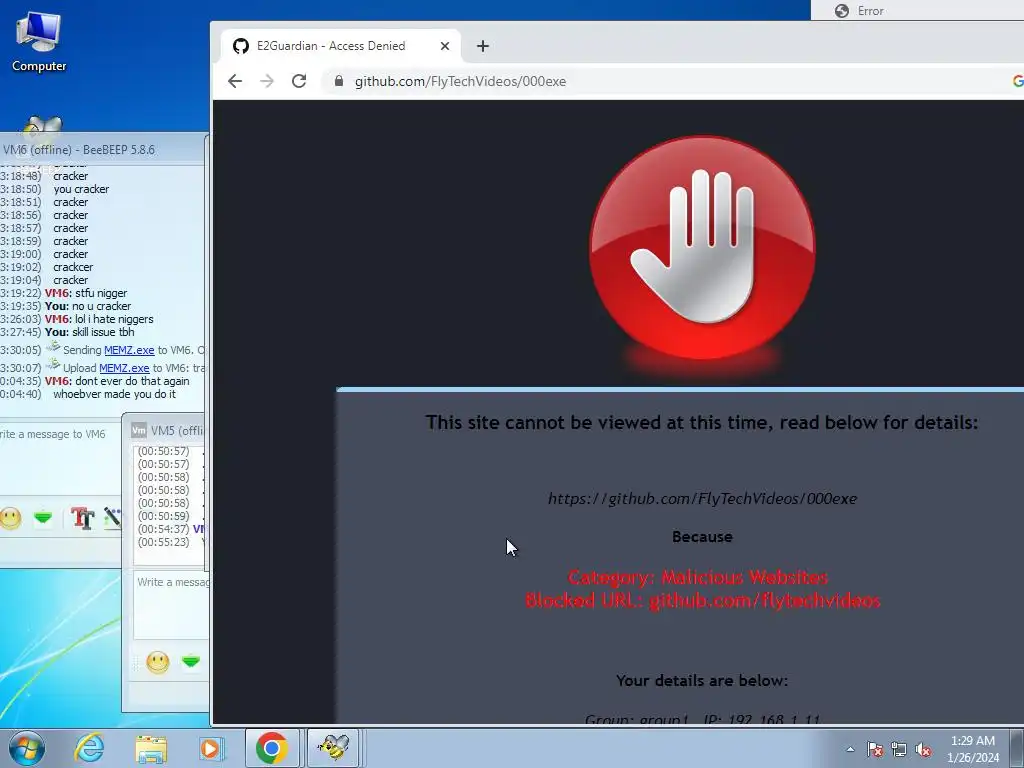
Task: Show hidden tray icons arrow
Action: point(850,749)
